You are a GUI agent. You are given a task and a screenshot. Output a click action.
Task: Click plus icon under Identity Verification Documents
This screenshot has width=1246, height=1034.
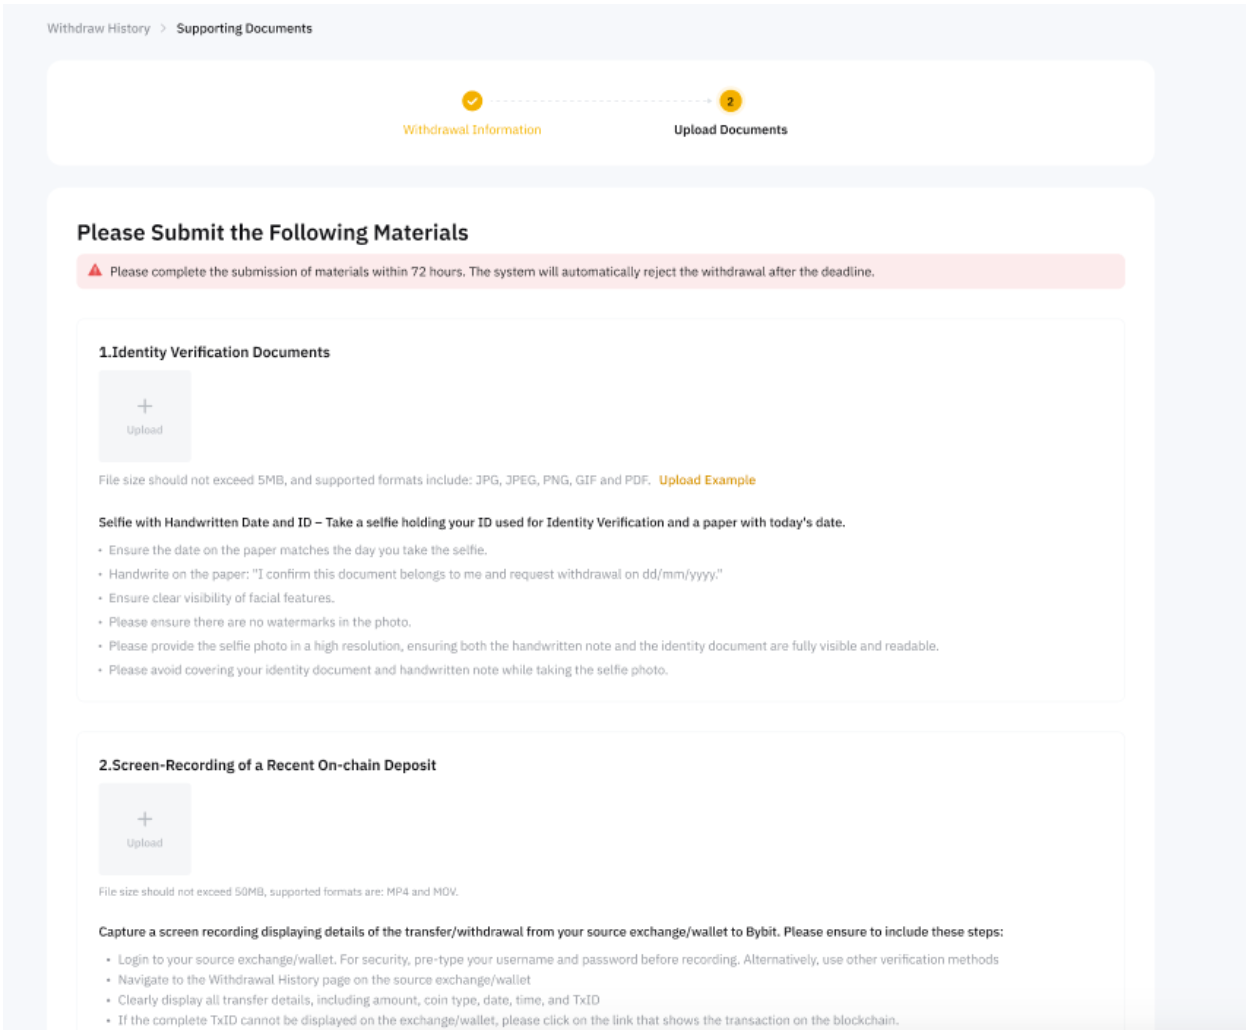[145, 406]
